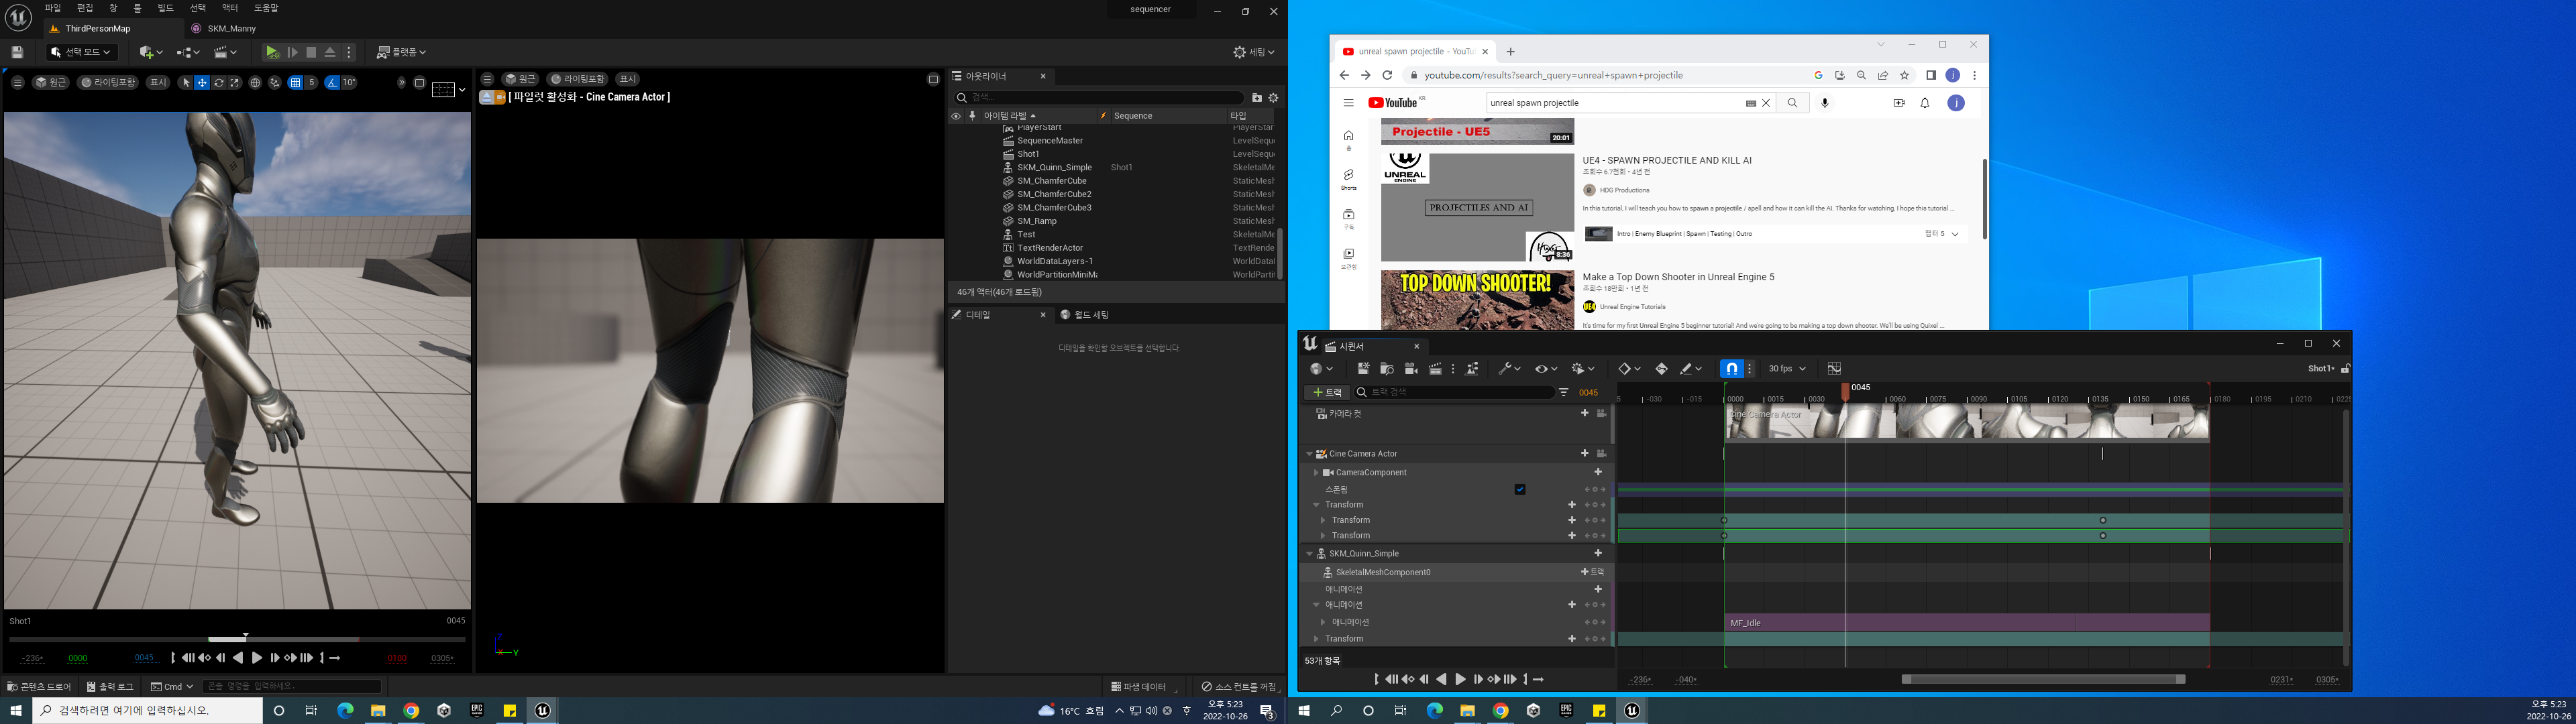Expand the CameraComponent track
Screen dimensions: 2576x724
pyautogui.click(x=1316, y=473)
